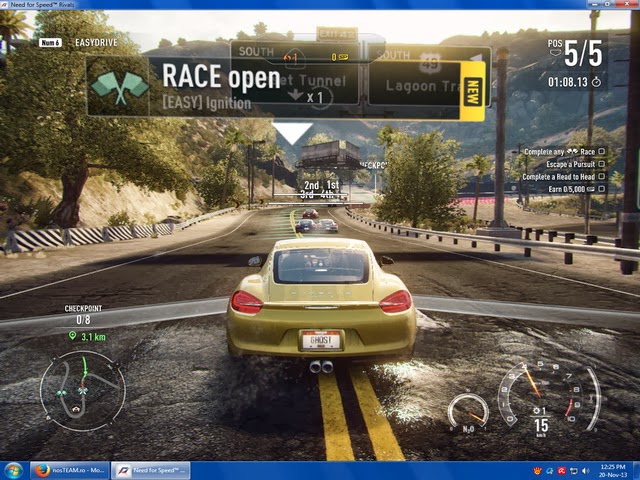
Task: Click the Escape a Pursuit objective text
Action: coord(571,164)
